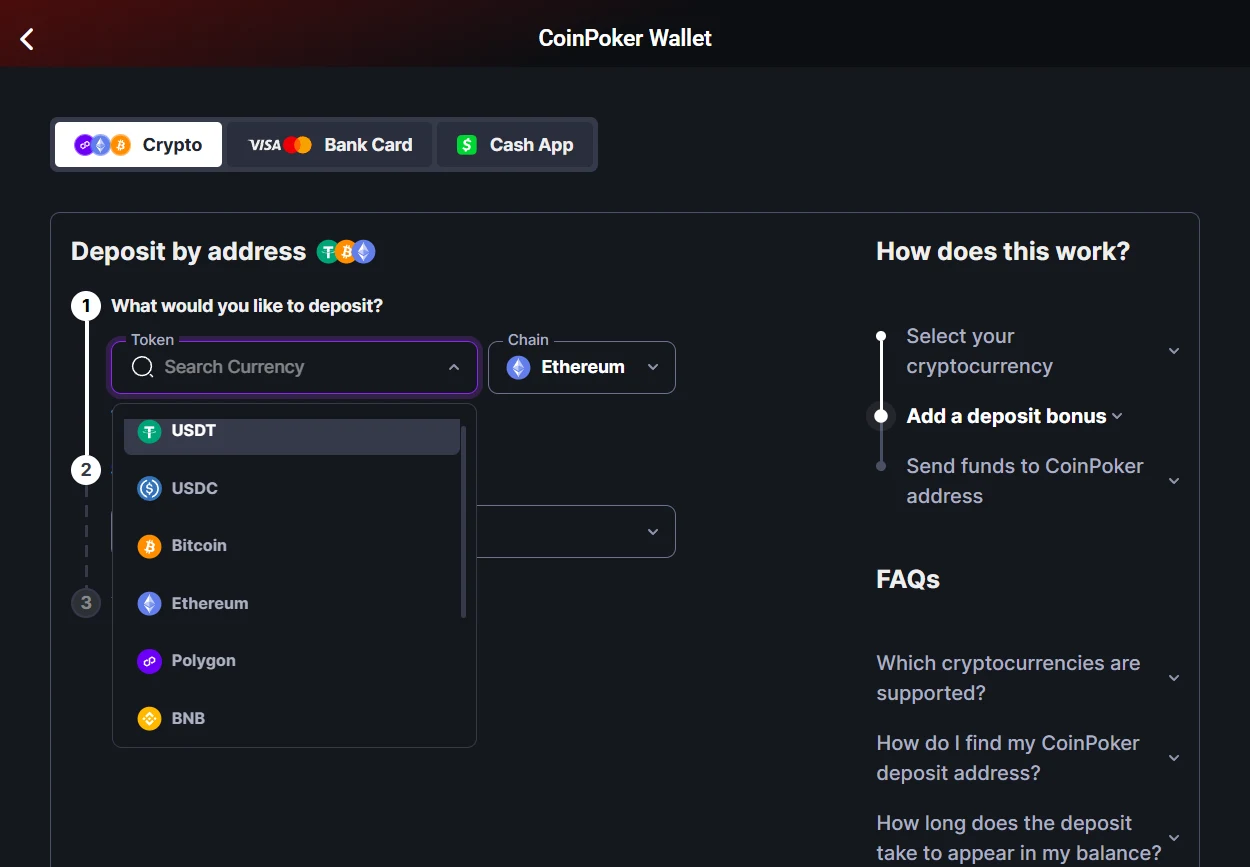Click the green USDT Tether icon

pyautogui.click(x=149, y=432)
